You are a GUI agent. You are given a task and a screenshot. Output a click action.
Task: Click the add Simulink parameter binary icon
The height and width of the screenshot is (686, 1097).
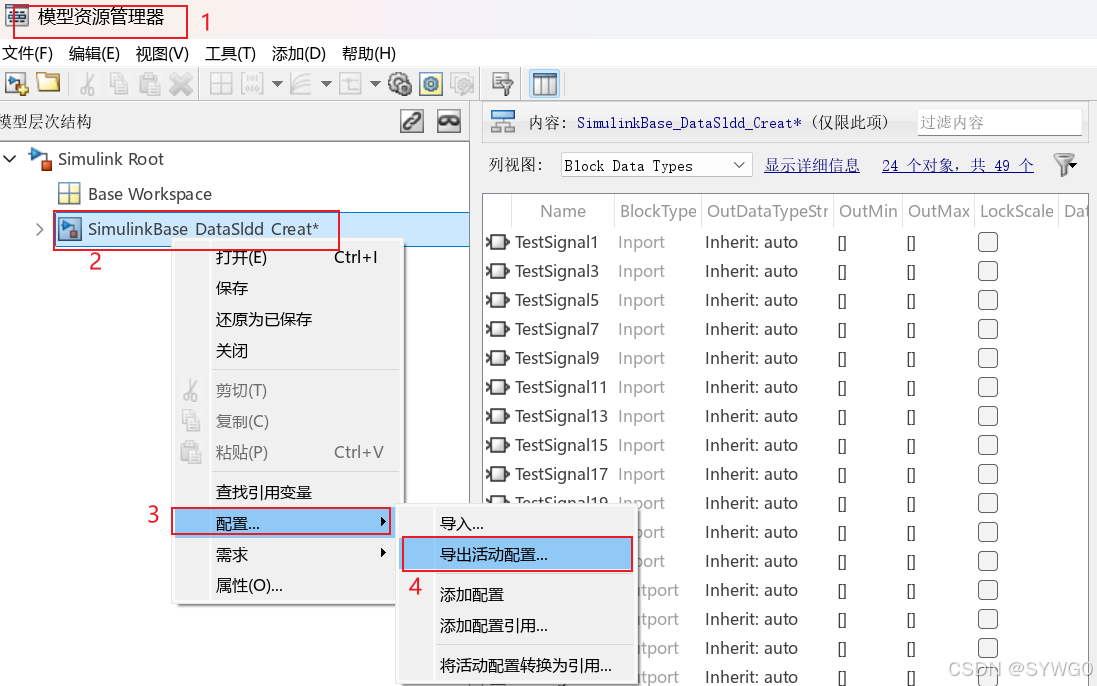coord(253,85)
